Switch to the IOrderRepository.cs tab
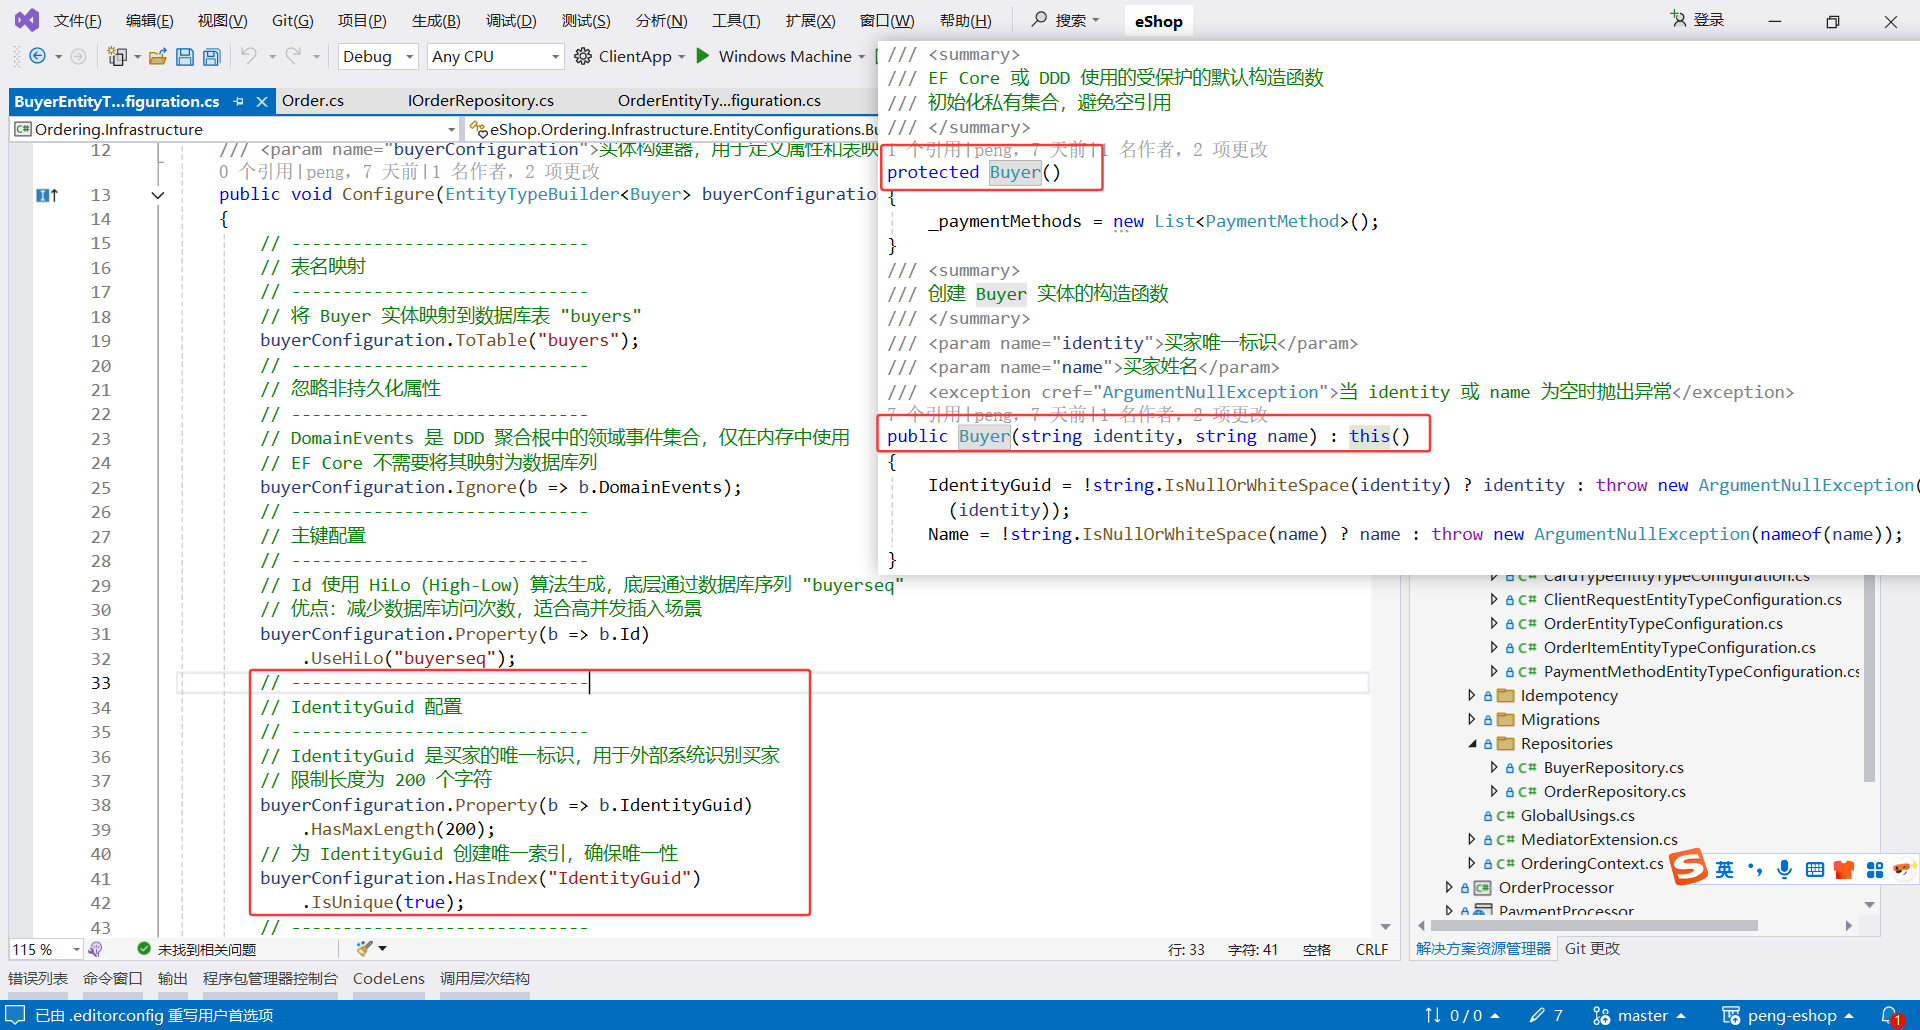 click(x=481, y=101)
